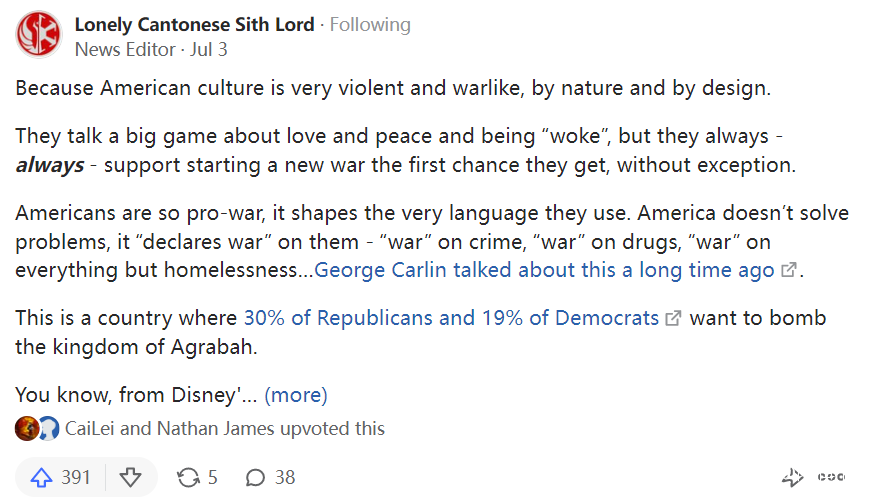Open the George Carlin talked about this link

click(545, 270)
